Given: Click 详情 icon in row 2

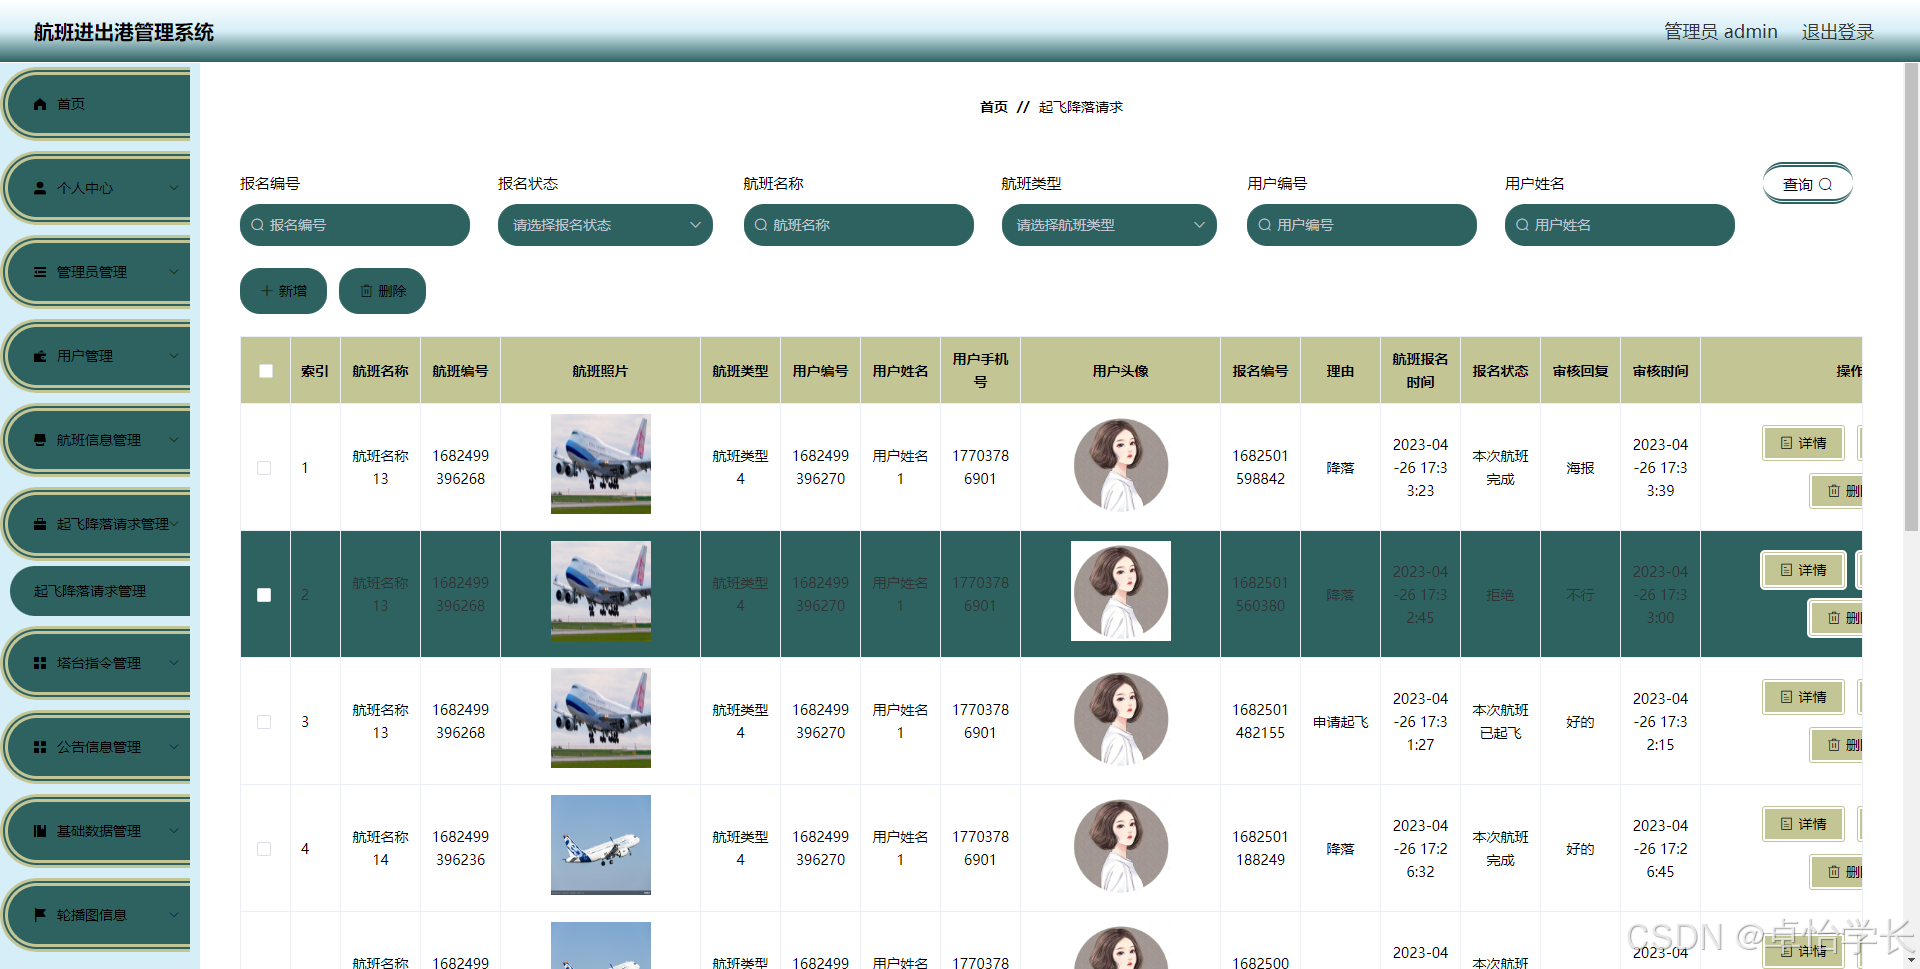Looking at the screenshot, I should [x=1786, y=570].
